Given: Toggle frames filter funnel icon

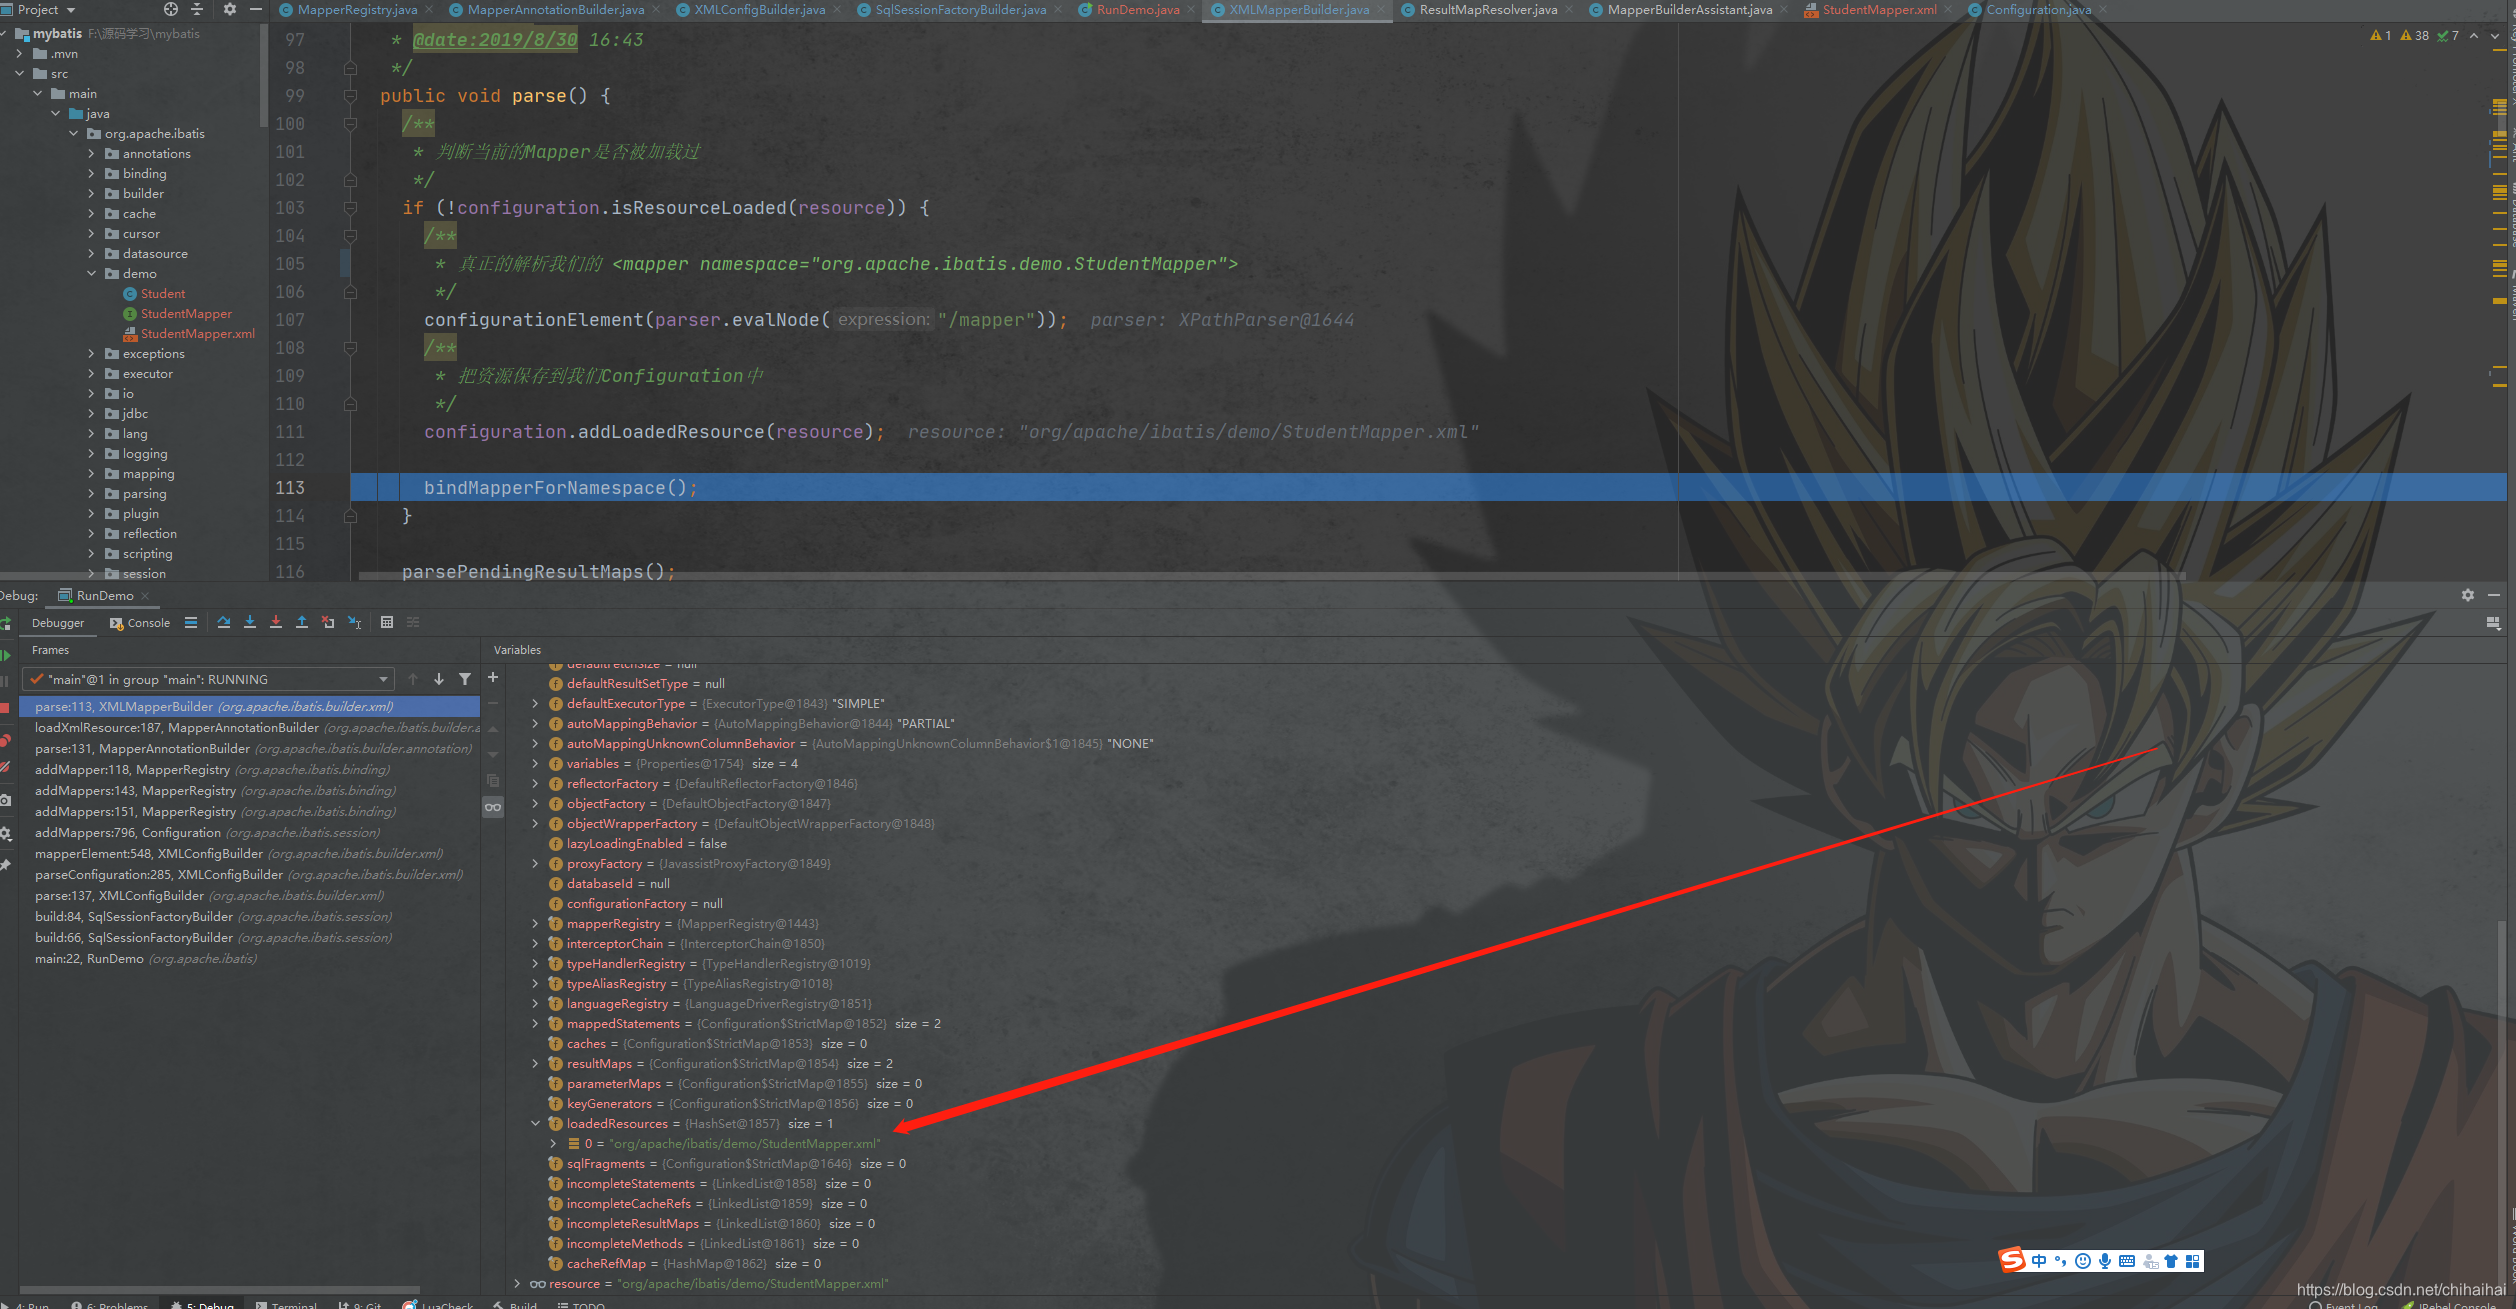Looking at the screenshot, I should [x=465, y=679].
